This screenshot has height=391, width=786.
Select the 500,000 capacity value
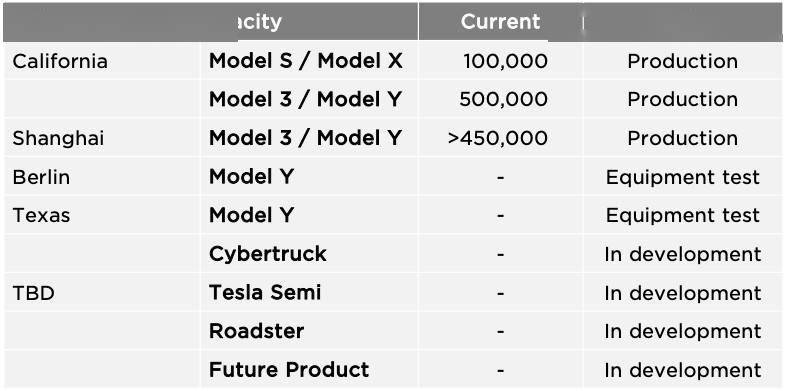point(503,100)
